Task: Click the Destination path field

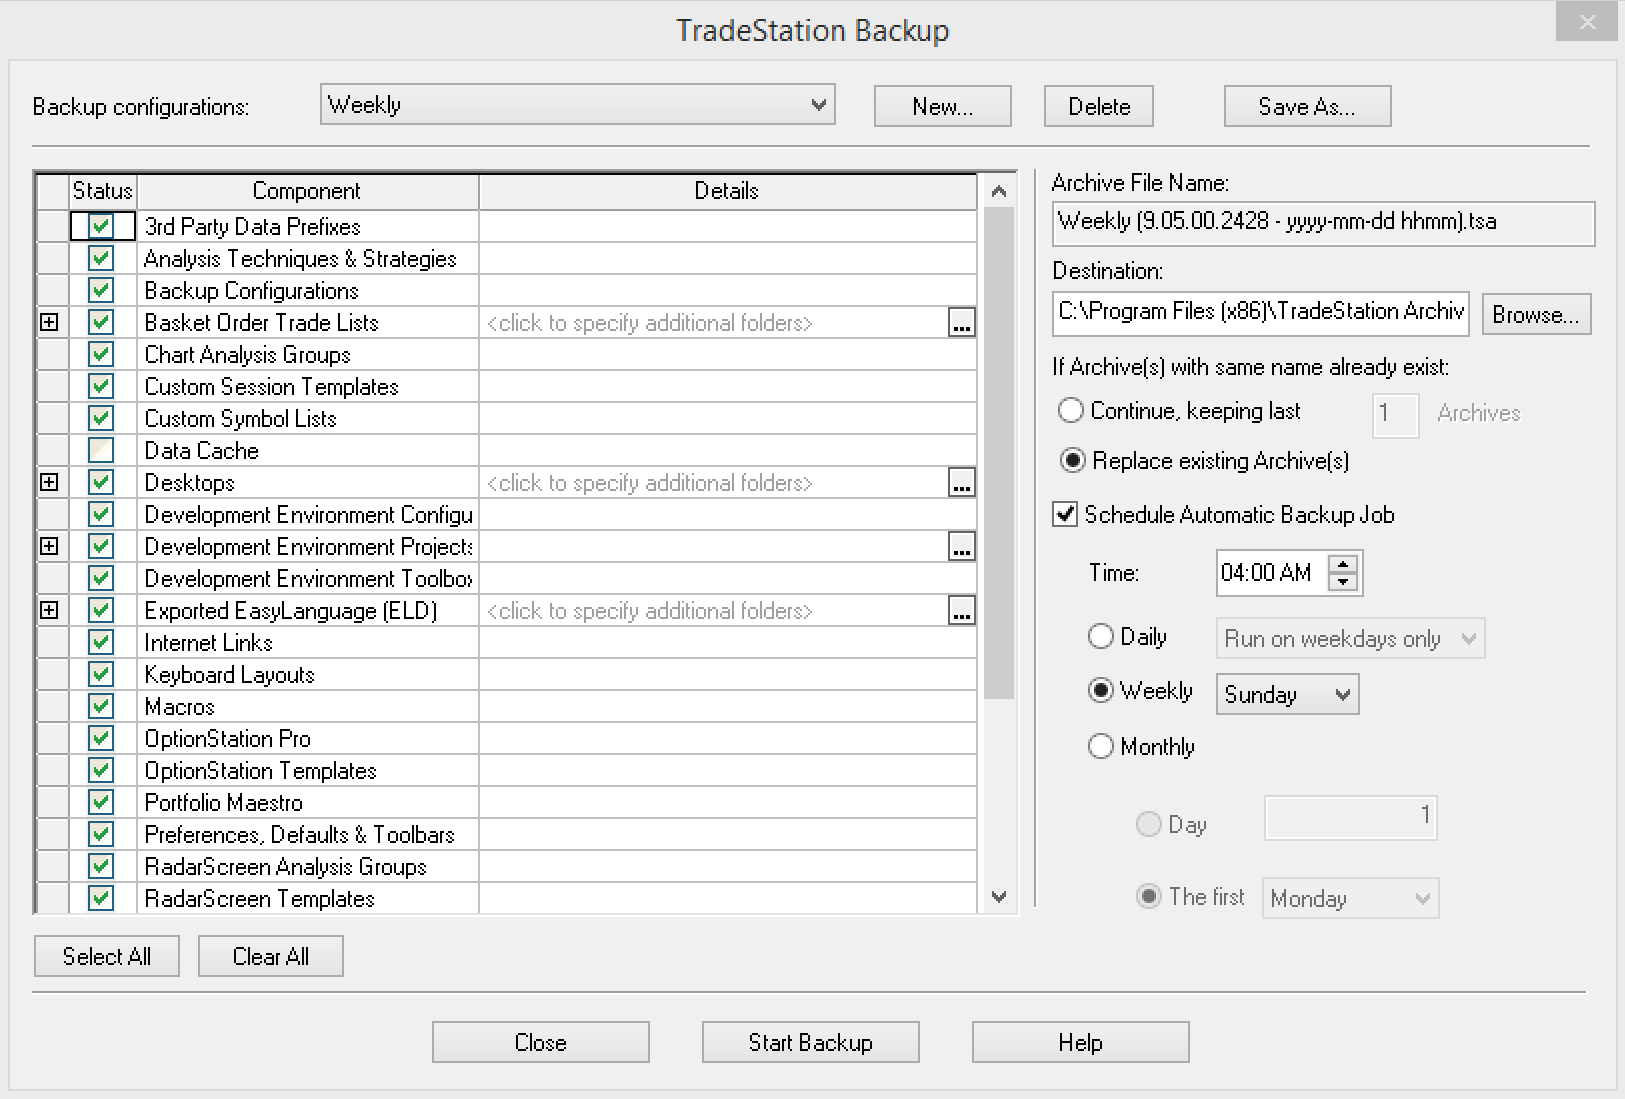Action: 1261,313
